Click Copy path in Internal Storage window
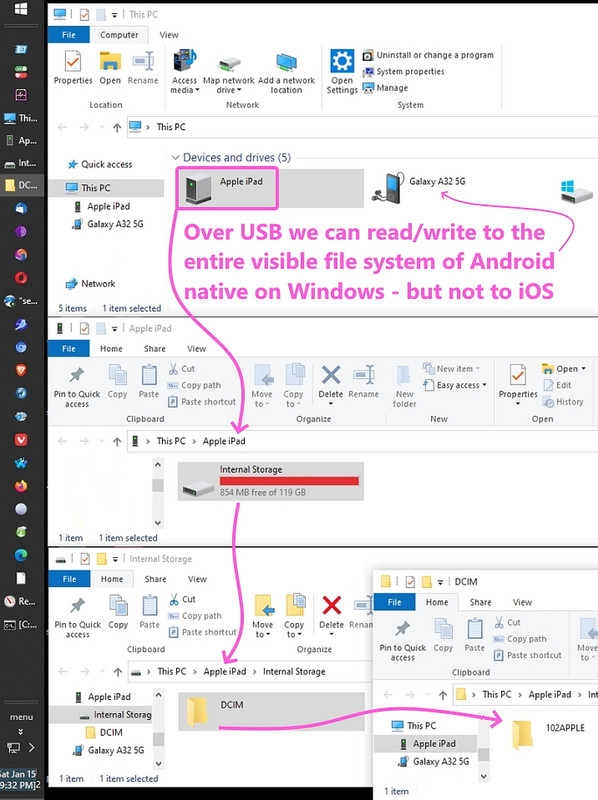598x800 pixels. click(195, 616)
